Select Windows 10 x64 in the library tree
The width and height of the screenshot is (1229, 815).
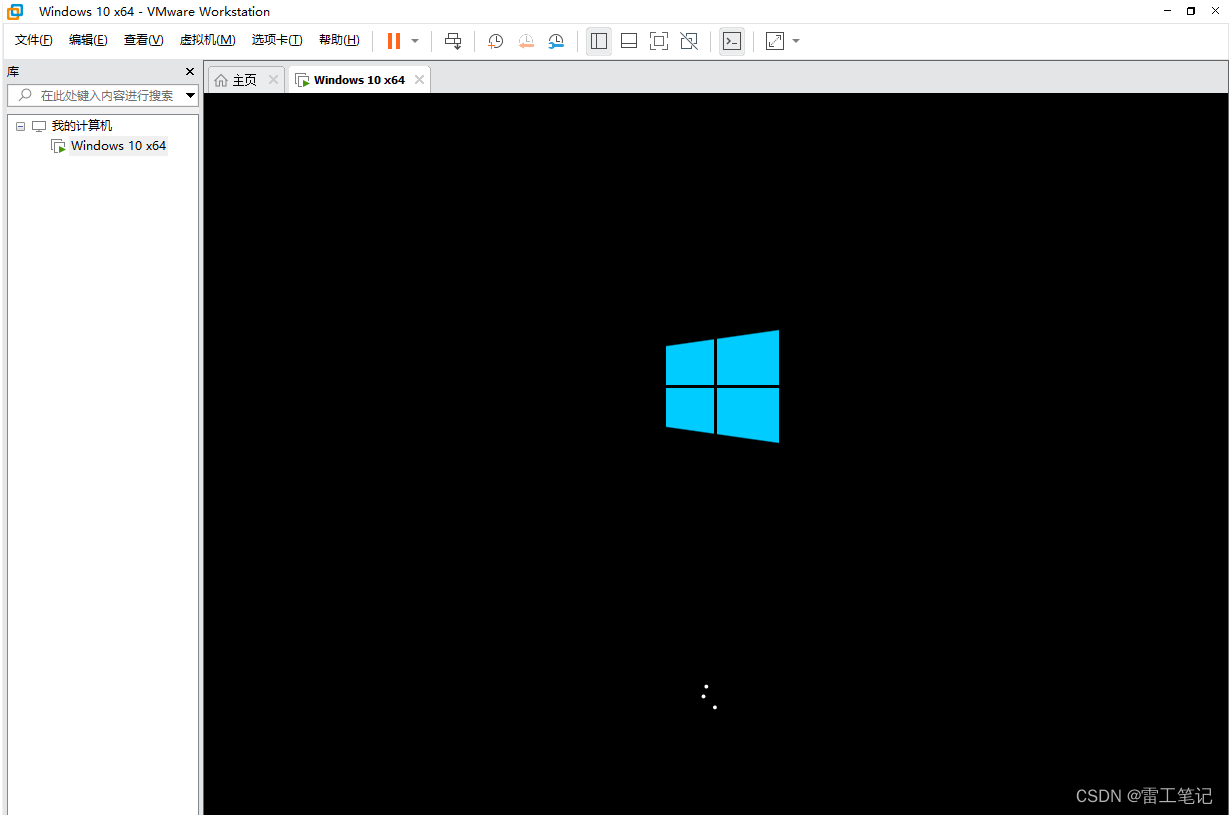pos(118,146)
